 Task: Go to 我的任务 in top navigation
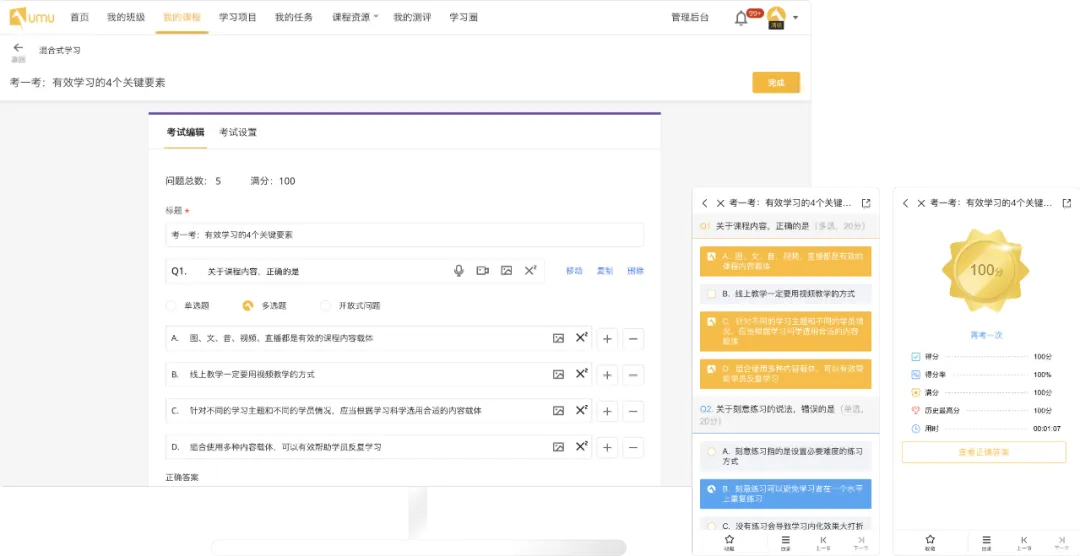click(x=294, y=18)
